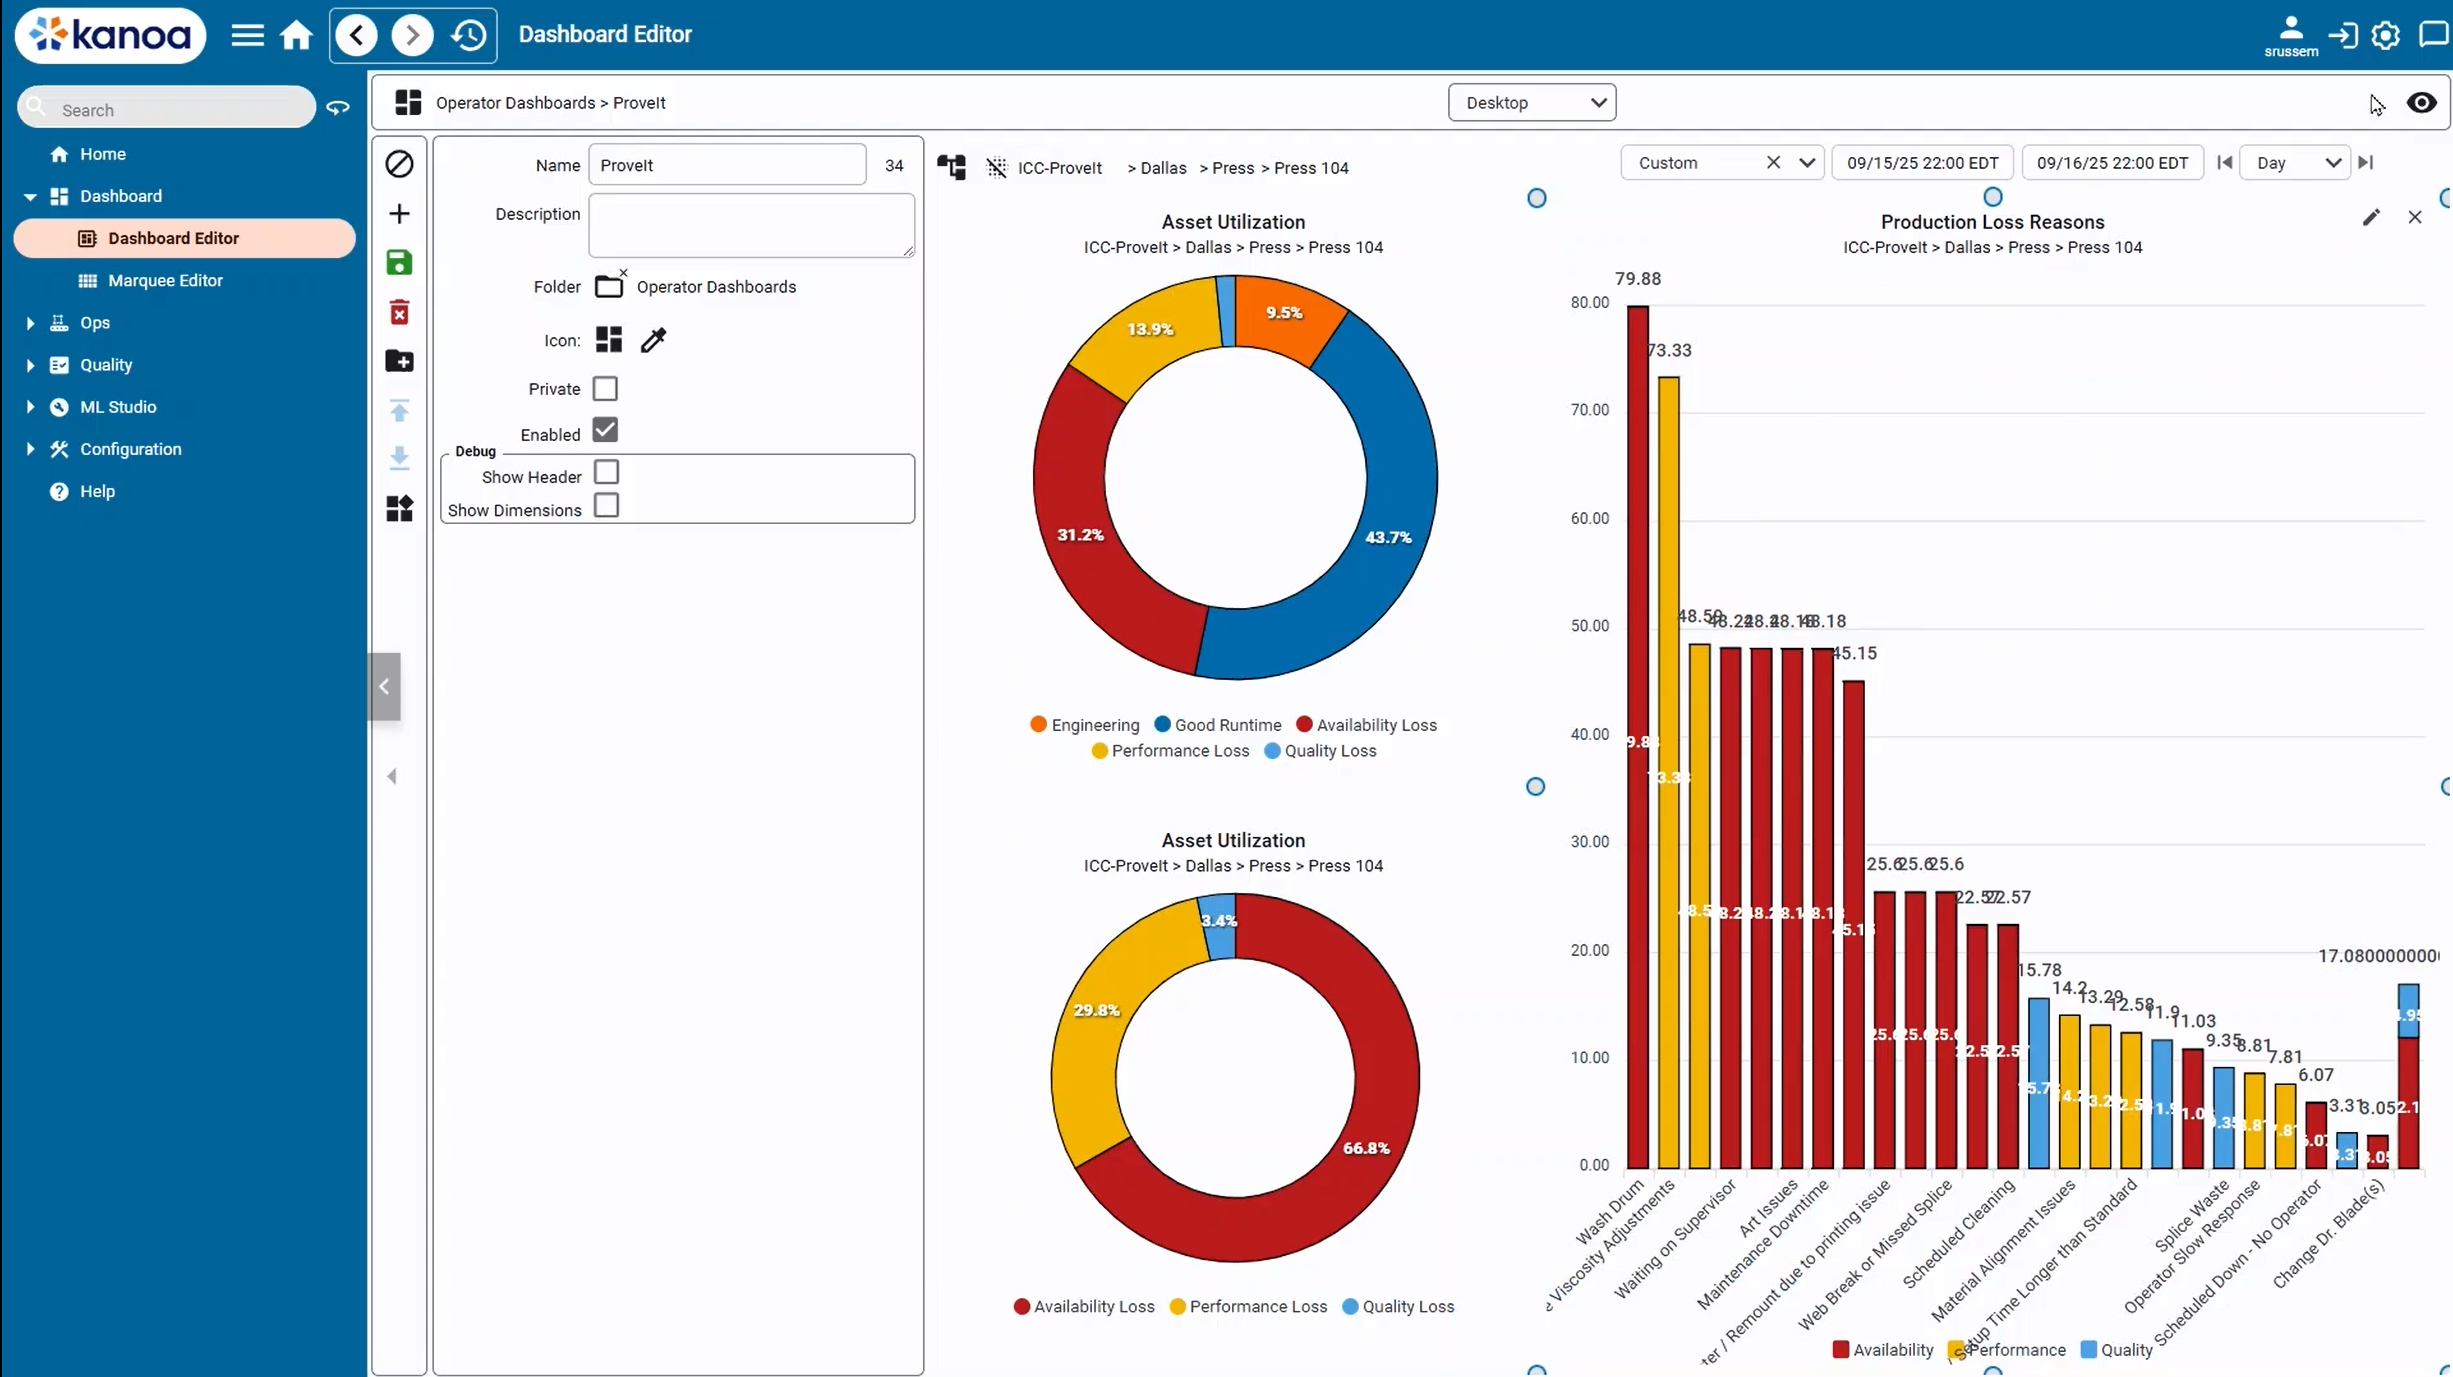Open the asset tree selector icon

(x=951, y=167)
